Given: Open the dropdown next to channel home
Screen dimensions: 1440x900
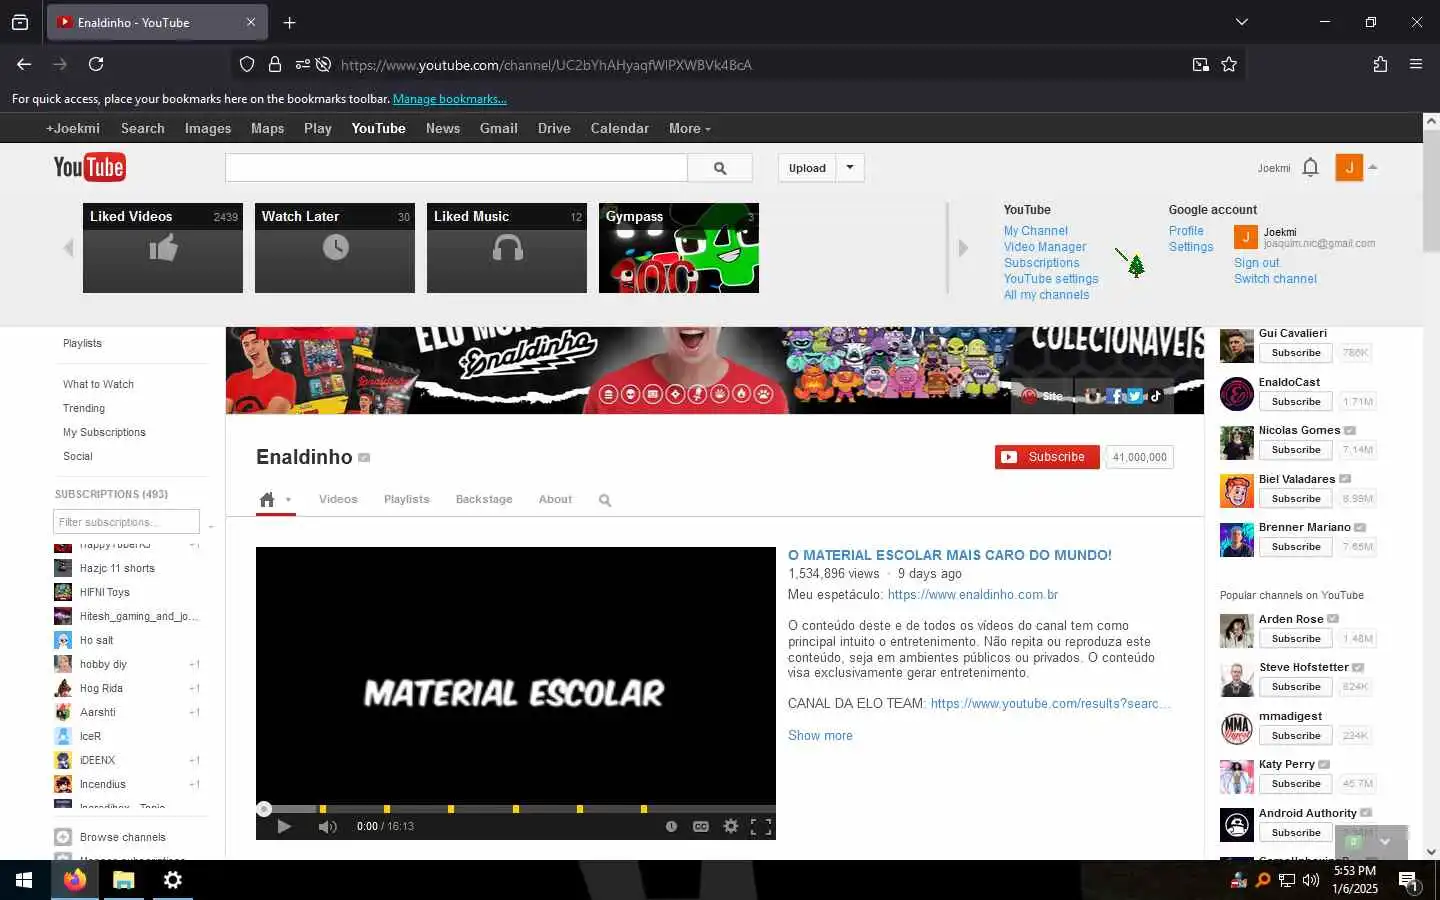Looking at the screenshot, I should (x=288, y=500).
